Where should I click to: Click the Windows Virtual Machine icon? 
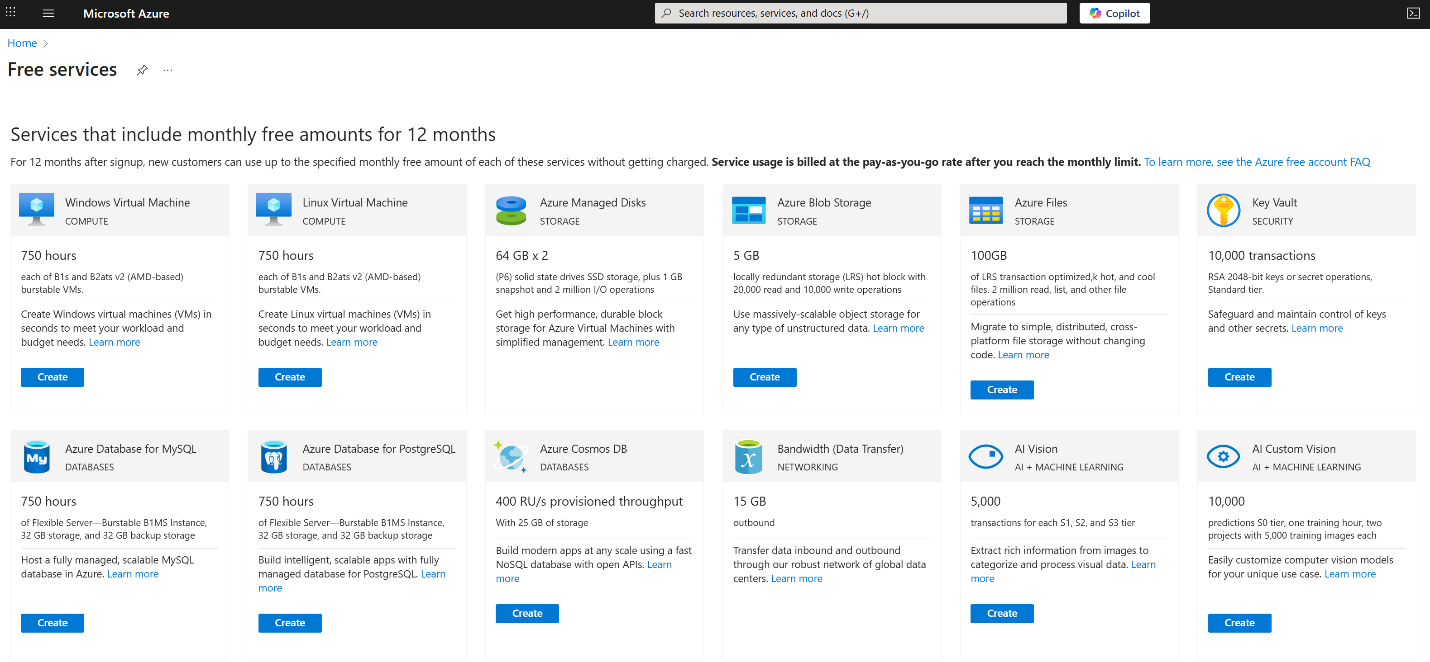(37, 210)
